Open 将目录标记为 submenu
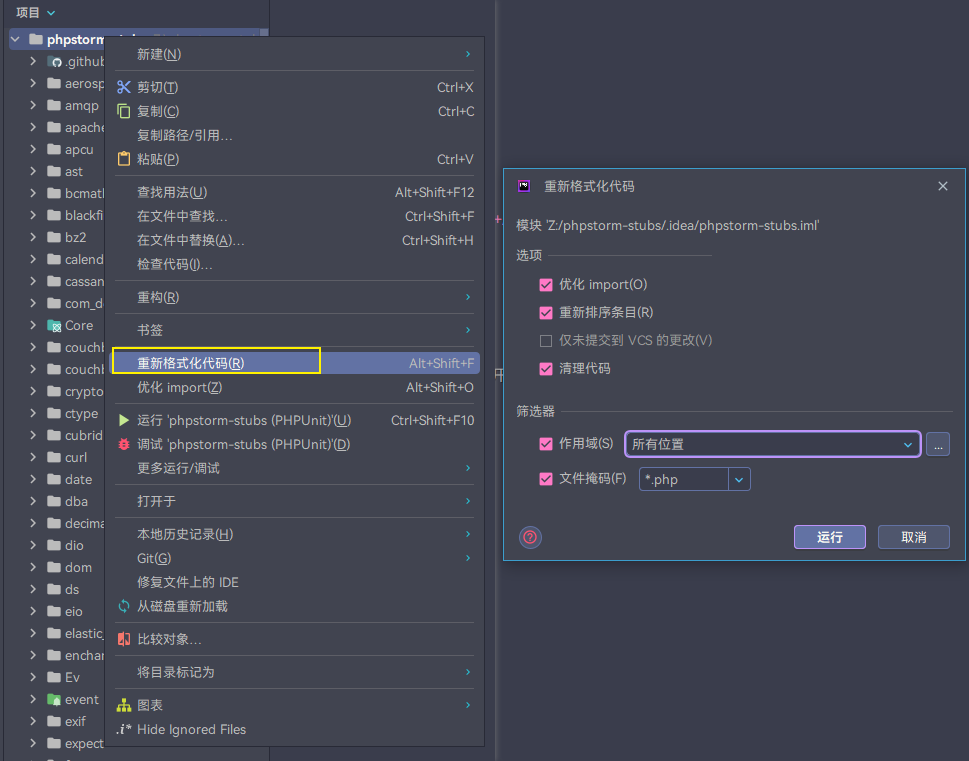 (x=295, y=672)
